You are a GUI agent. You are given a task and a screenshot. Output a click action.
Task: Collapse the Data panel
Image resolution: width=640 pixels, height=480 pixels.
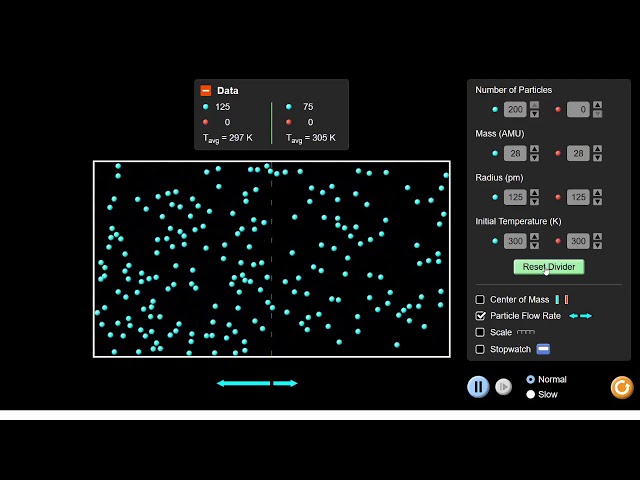206,90
